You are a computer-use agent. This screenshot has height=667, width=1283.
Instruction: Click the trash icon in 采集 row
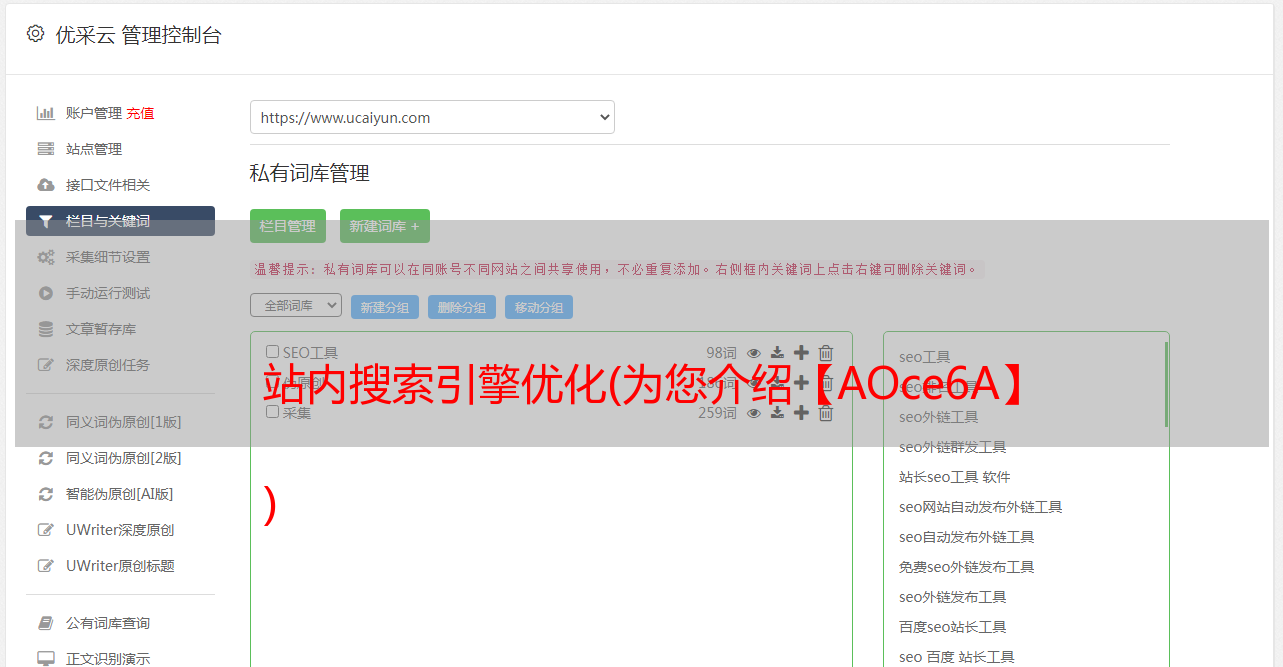[826, 413]
